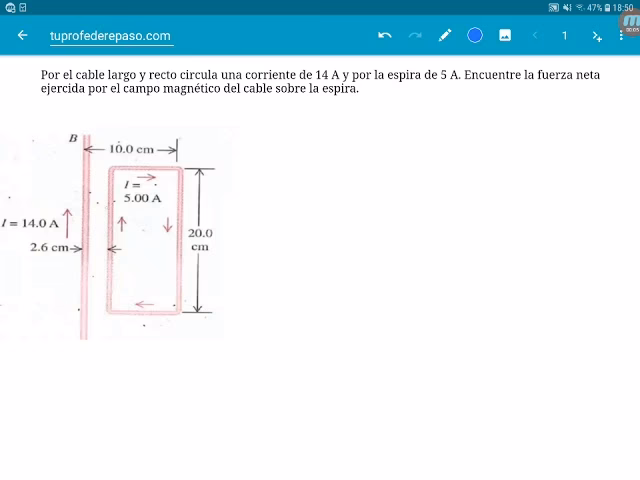
Task: Add a new page after this one
Action: (x=597, y=36)
